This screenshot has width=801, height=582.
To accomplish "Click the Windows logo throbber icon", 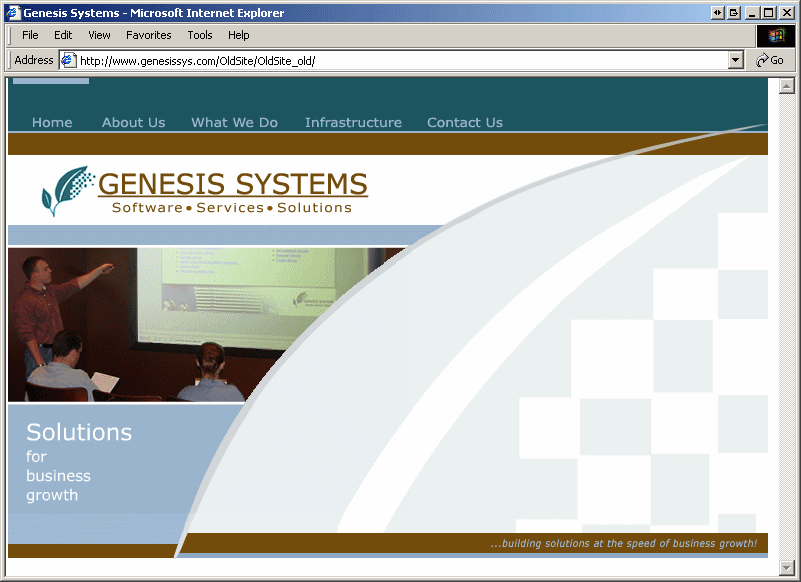I will coord(775,35).
